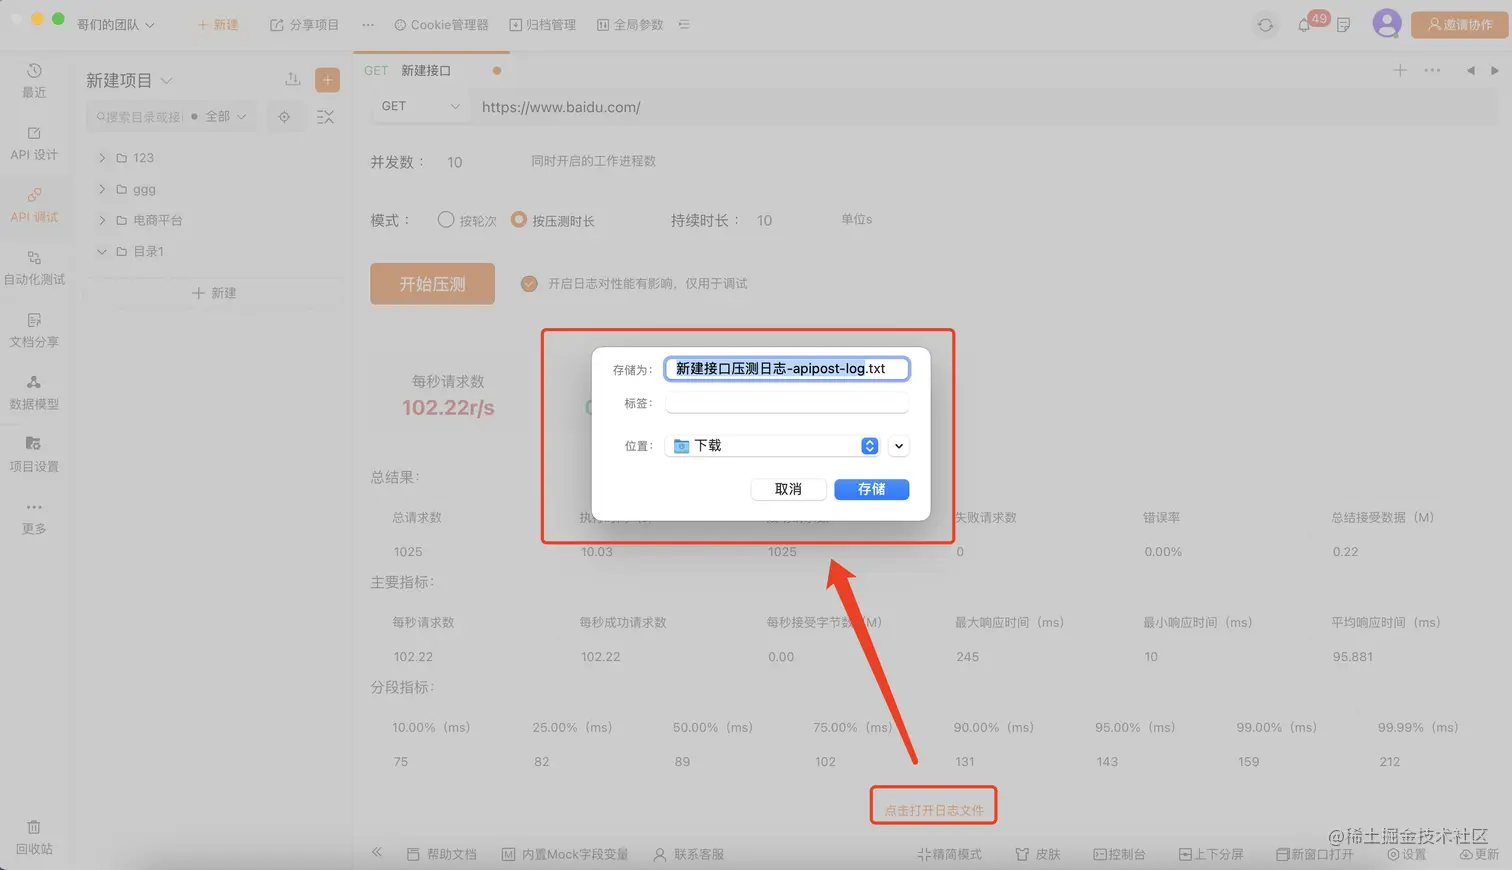Screen dimensions: 1512x870
Task: Open the 哥们的团队 team dropdown
Action: pyautogui.click(x=116, y=25)
